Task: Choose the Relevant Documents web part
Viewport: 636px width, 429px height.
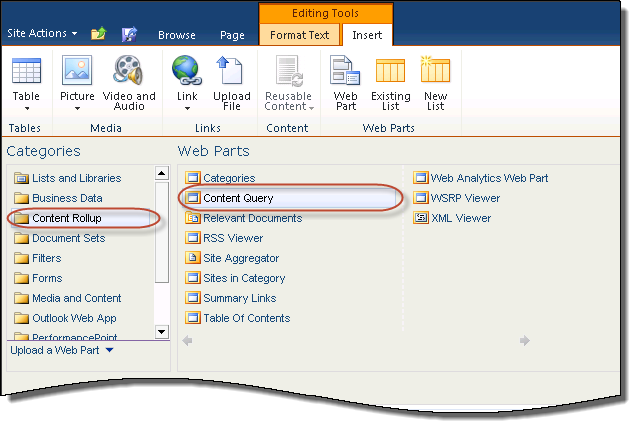Action: (x=244, y=218)
